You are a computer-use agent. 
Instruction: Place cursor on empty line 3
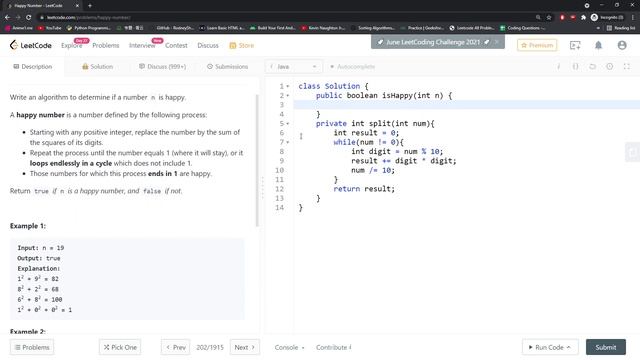tap(466, 105)
